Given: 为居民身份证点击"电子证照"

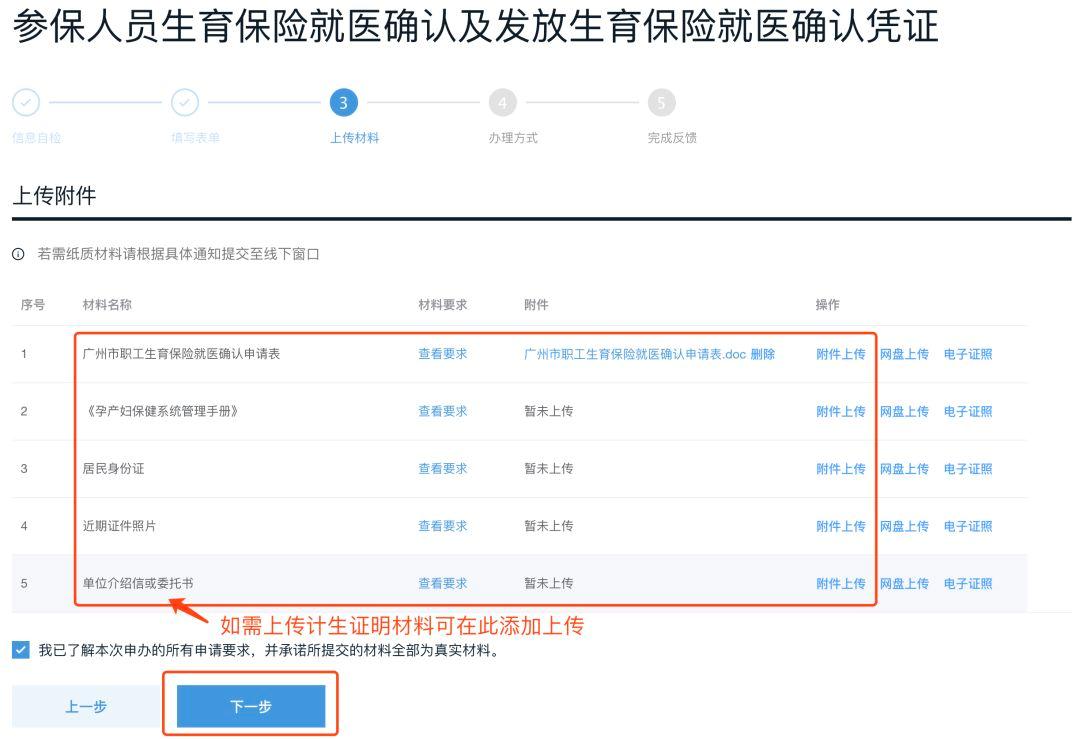Looking at the screenshot, I should (968, 468).
